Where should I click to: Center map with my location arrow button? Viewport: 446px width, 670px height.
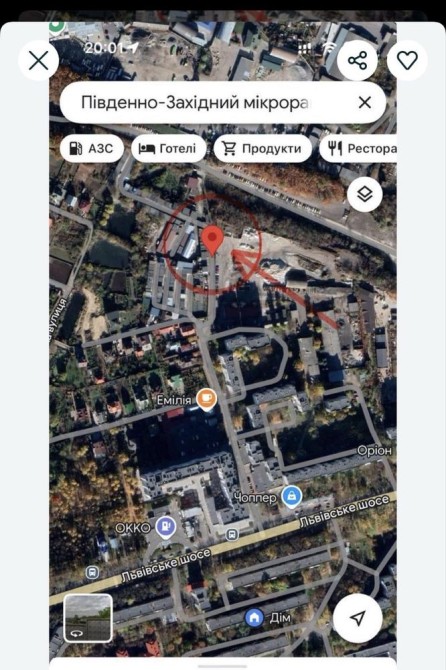click(358, 617)
